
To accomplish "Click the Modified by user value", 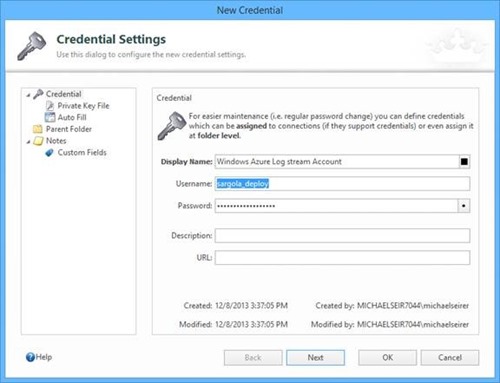I will [x=413, y=324].
